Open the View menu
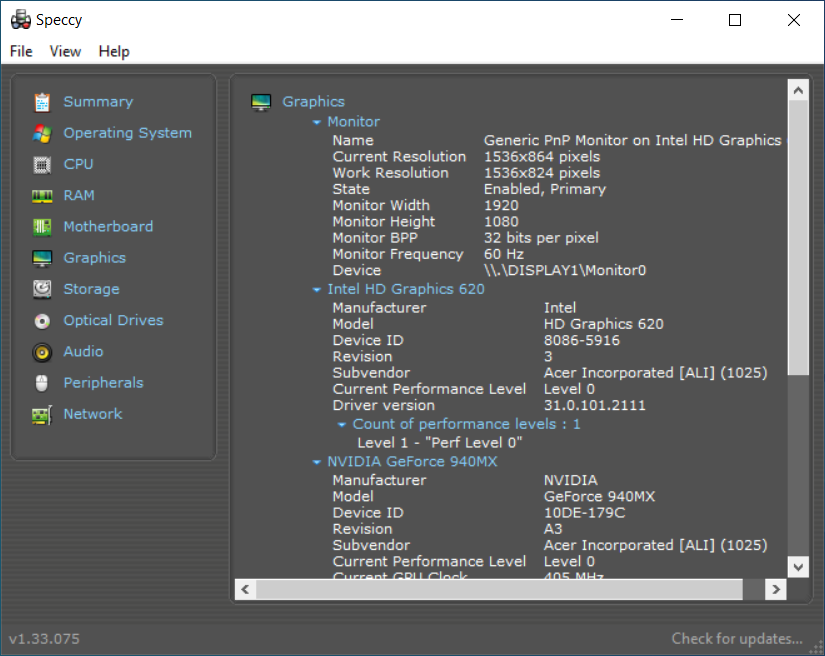The height and width of the screenshot is (656, 825). 65,52
